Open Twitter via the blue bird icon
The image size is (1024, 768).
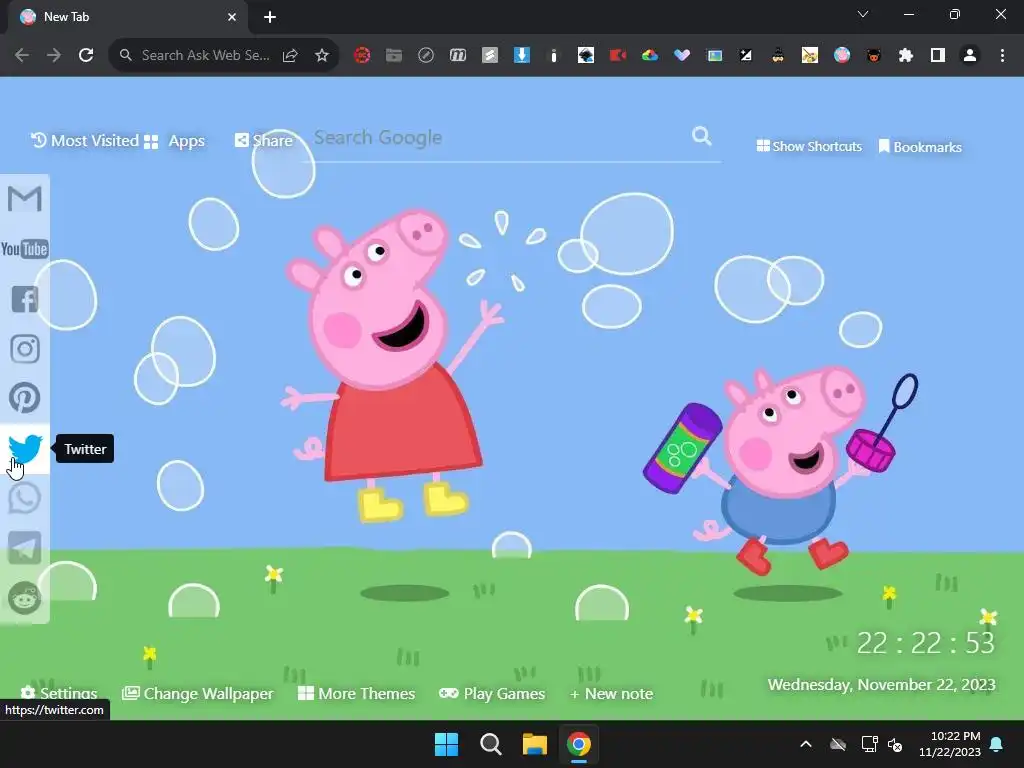pos(25,448)
